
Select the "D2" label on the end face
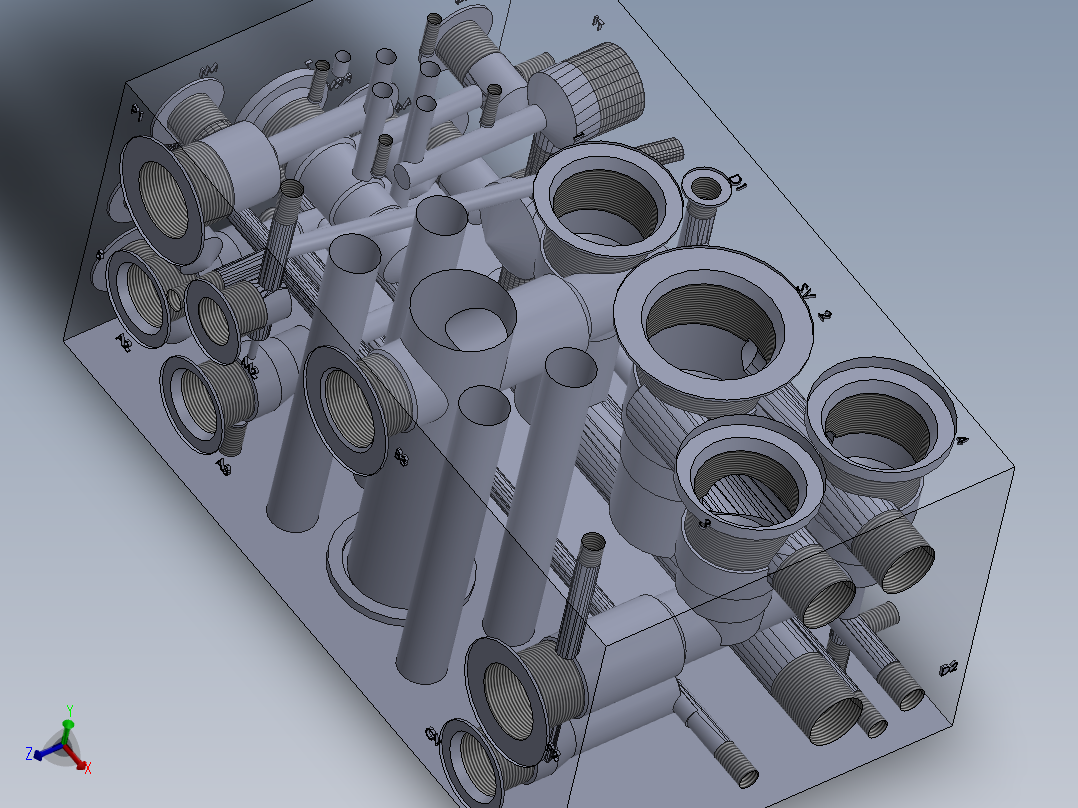948,668
